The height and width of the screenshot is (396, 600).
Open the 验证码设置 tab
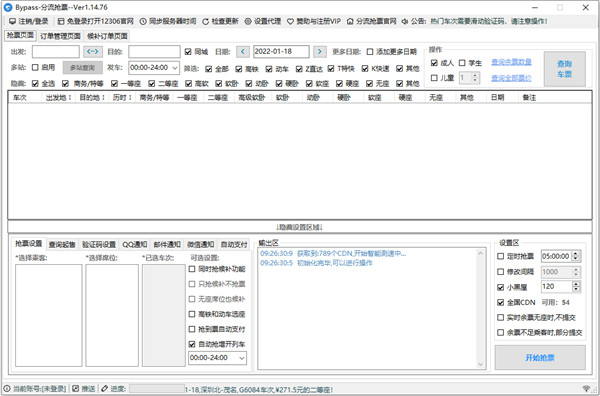[99, 244]
